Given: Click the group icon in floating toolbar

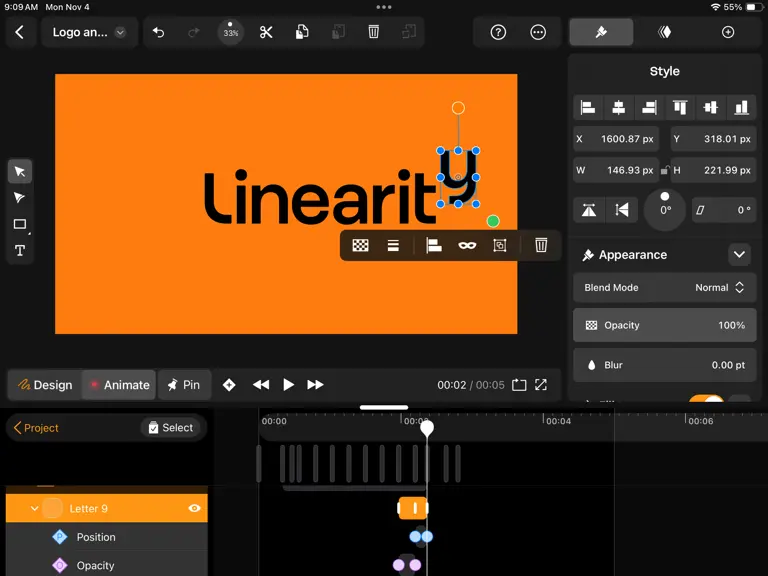Looking at the screenshot, I should point(500,245).
